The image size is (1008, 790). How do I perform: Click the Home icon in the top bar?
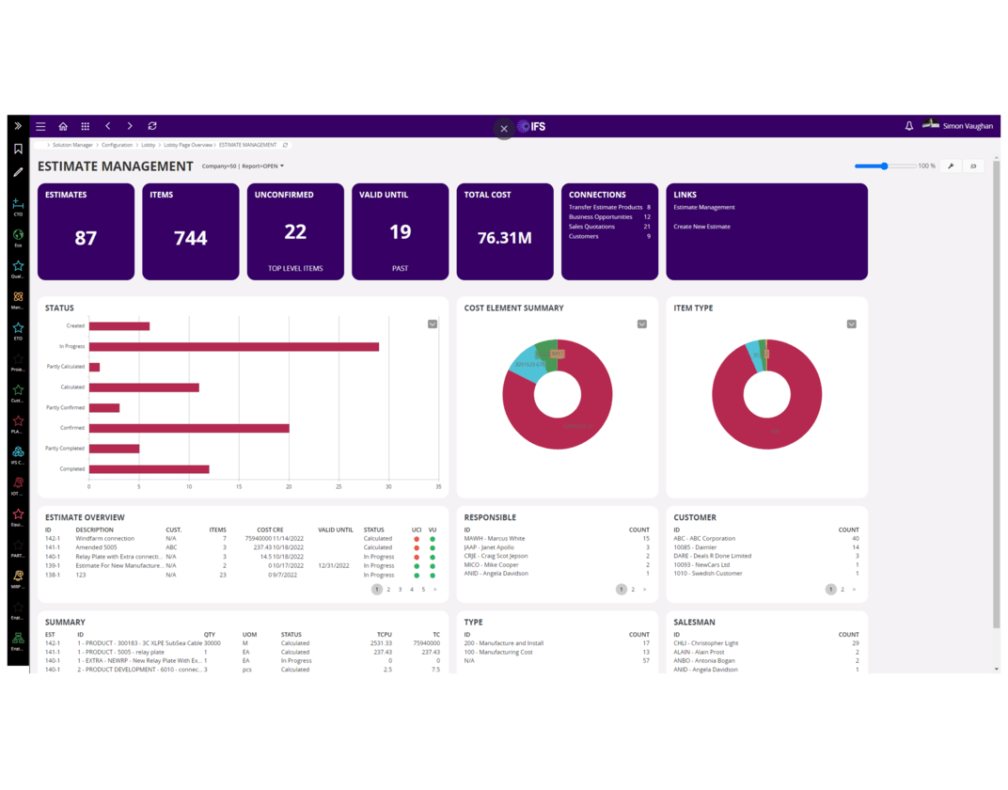(x=62, y=126)
